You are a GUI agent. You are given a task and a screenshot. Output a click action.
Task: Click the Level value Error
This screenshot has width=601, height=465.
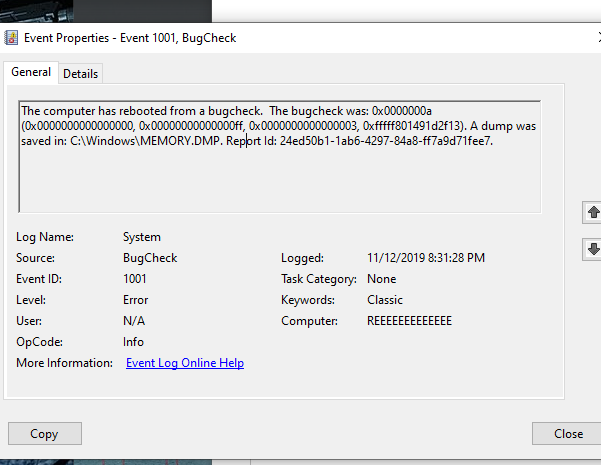[x=135, y=300]
